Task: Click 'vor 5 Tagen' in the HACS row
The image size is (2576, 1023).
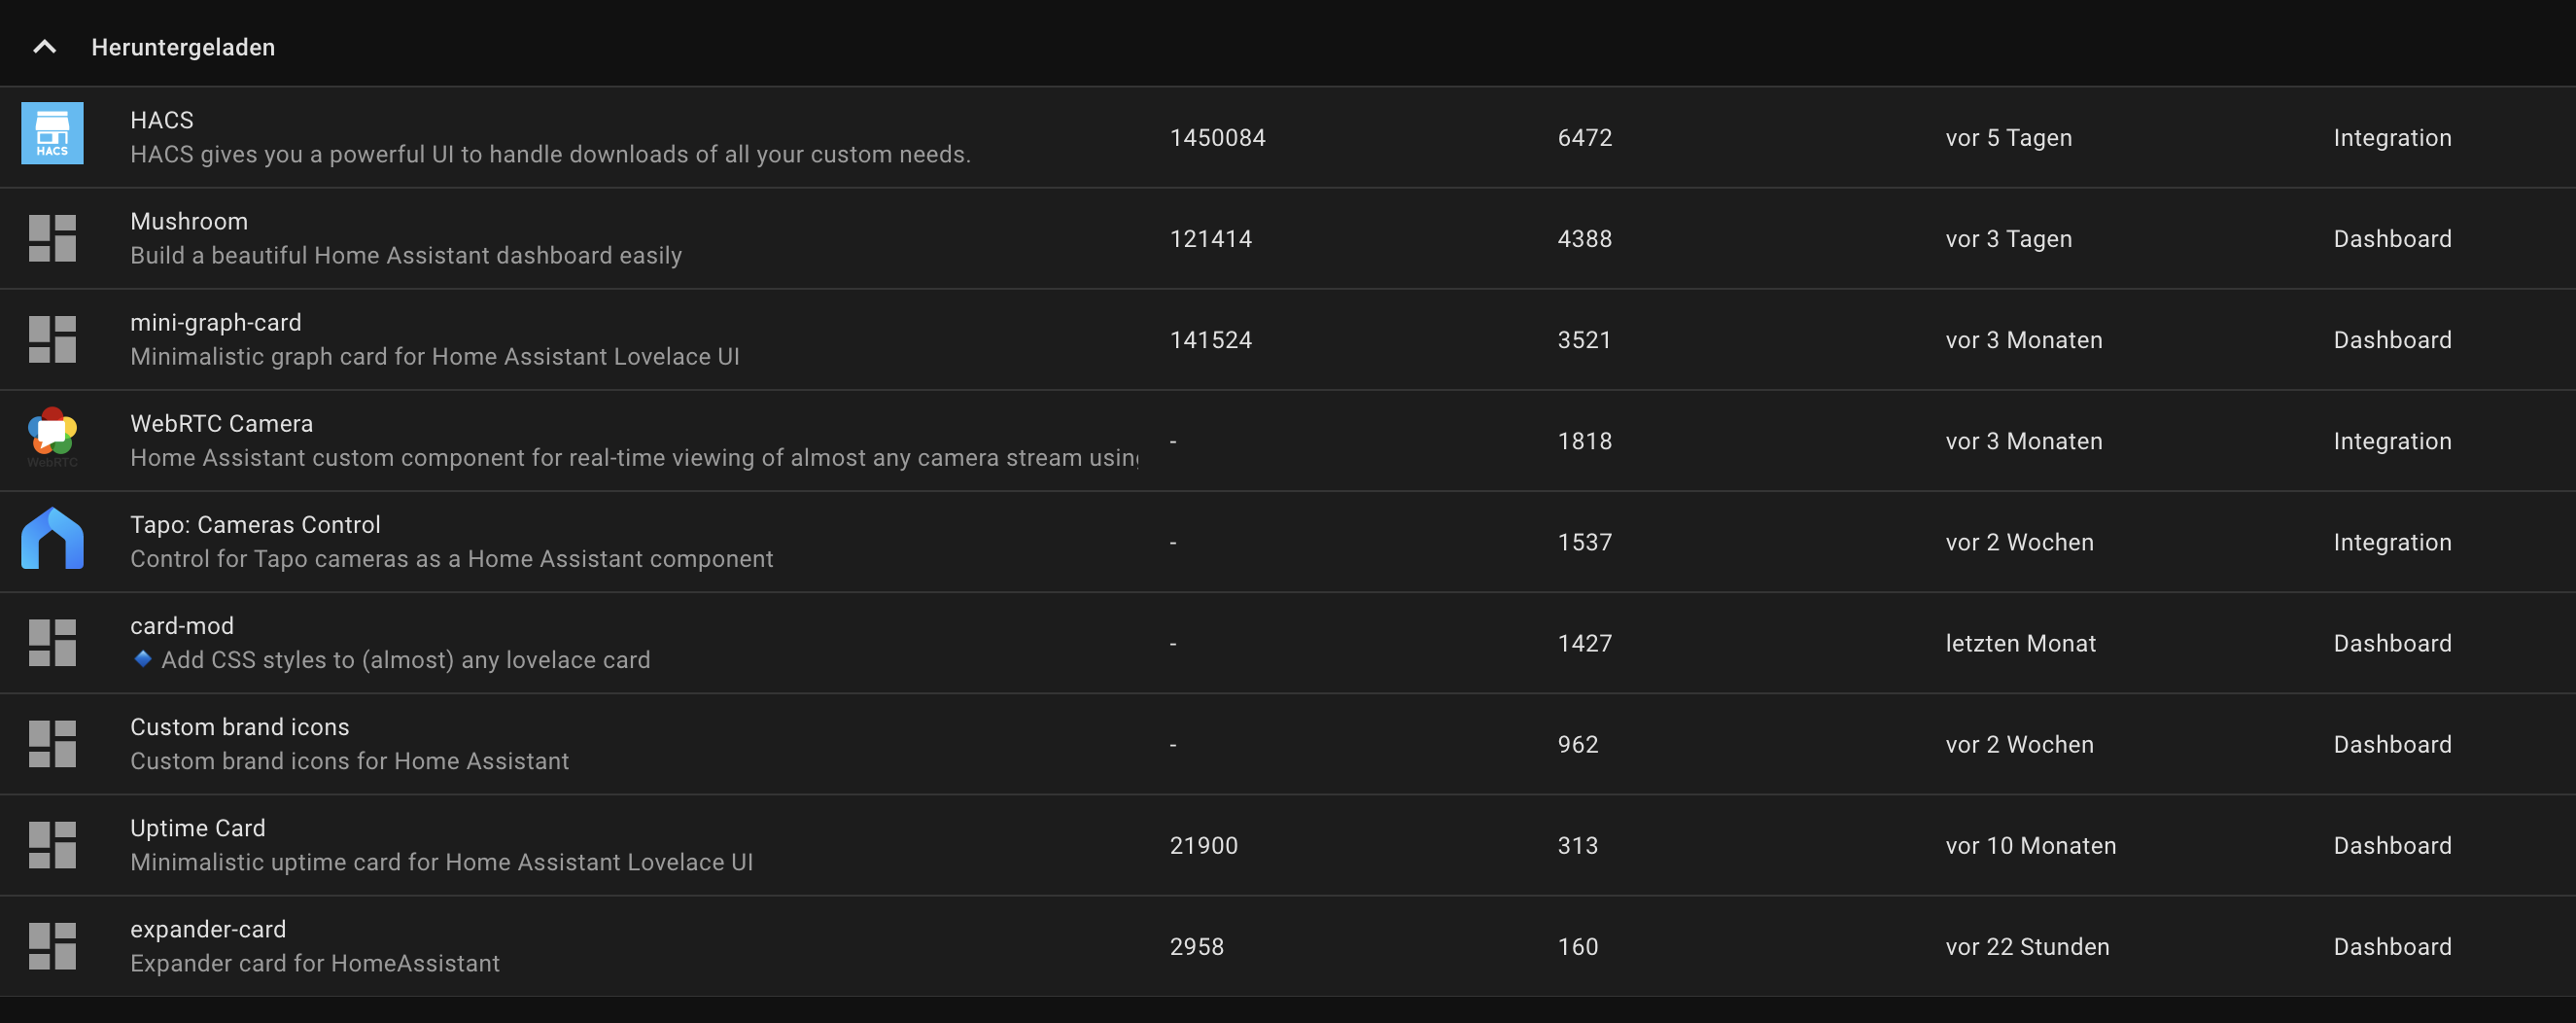Action: click(2009, 137)
